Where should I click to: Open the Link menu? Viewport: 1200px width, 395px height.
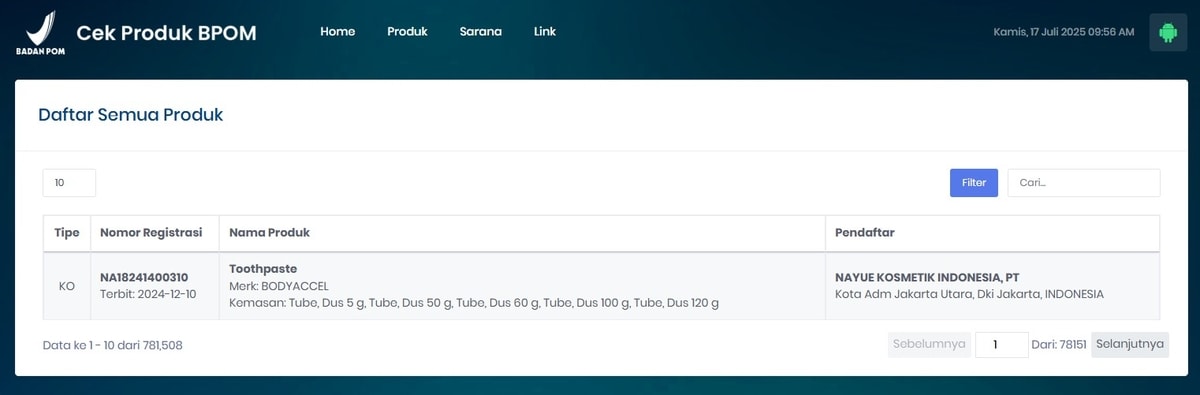(x=545, y=31)
